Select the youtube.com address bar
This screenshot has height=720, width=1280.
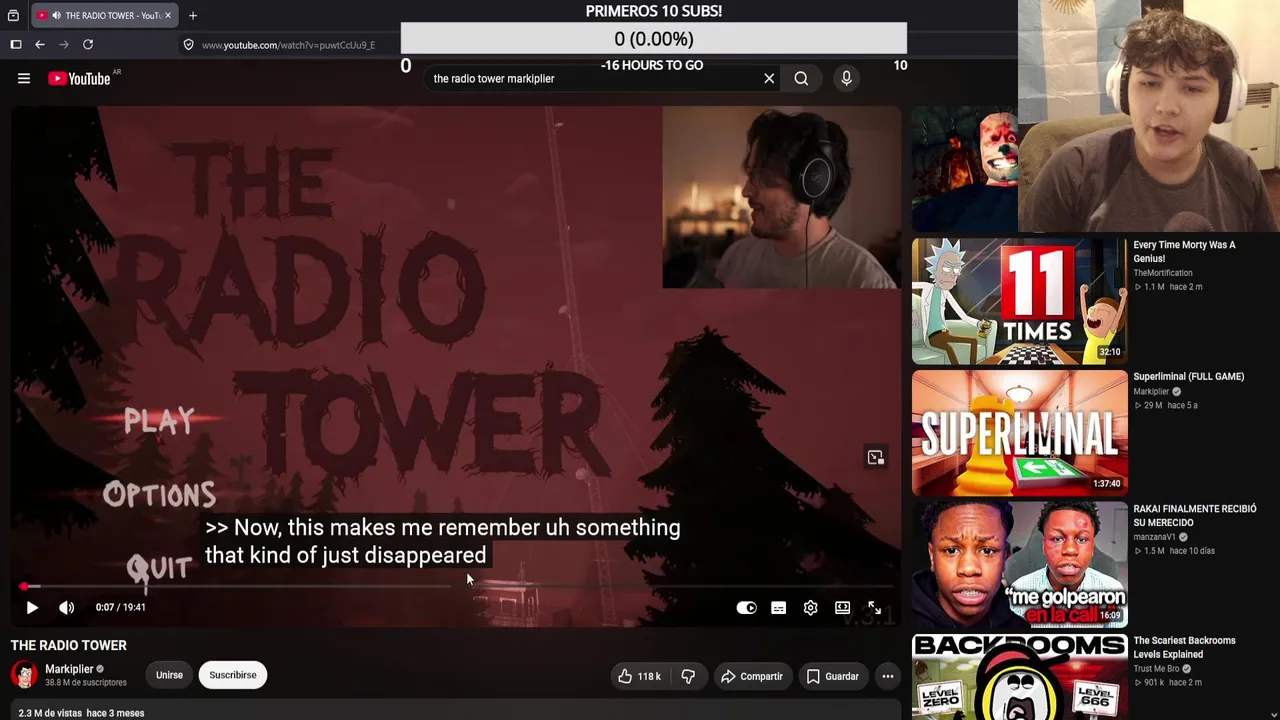tap(288, 45)
